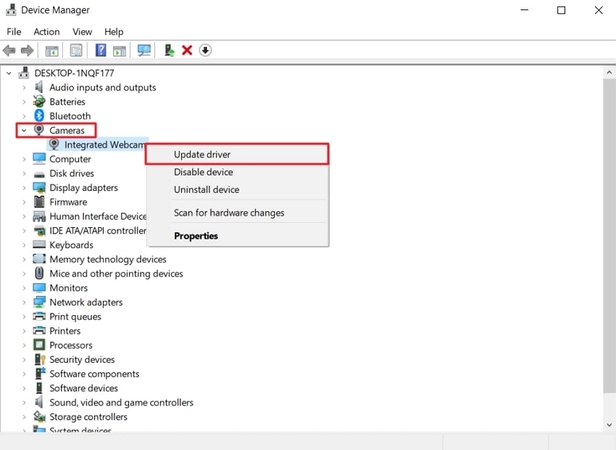Viewport: 616px width, 450px height.
Task: Click the Batteries category icon
Action: (39, 101)
